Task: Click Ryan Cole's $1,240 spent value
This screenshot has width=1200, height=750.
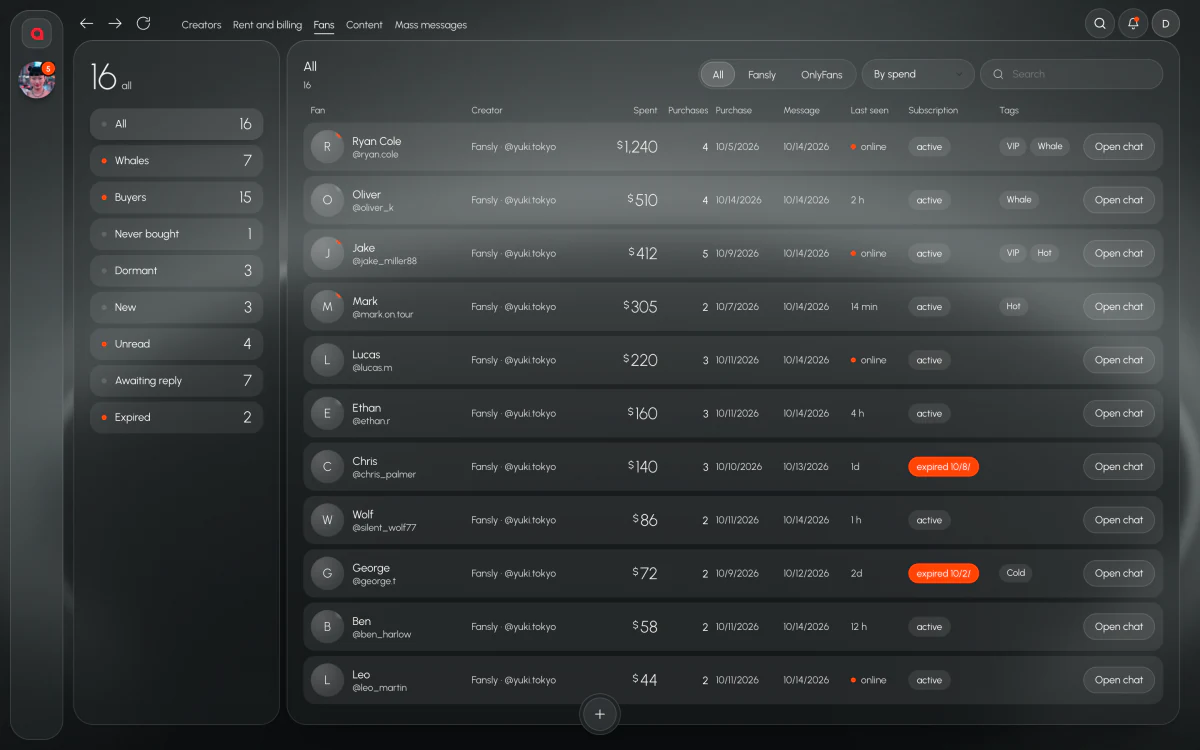Action: pos(637,147)
